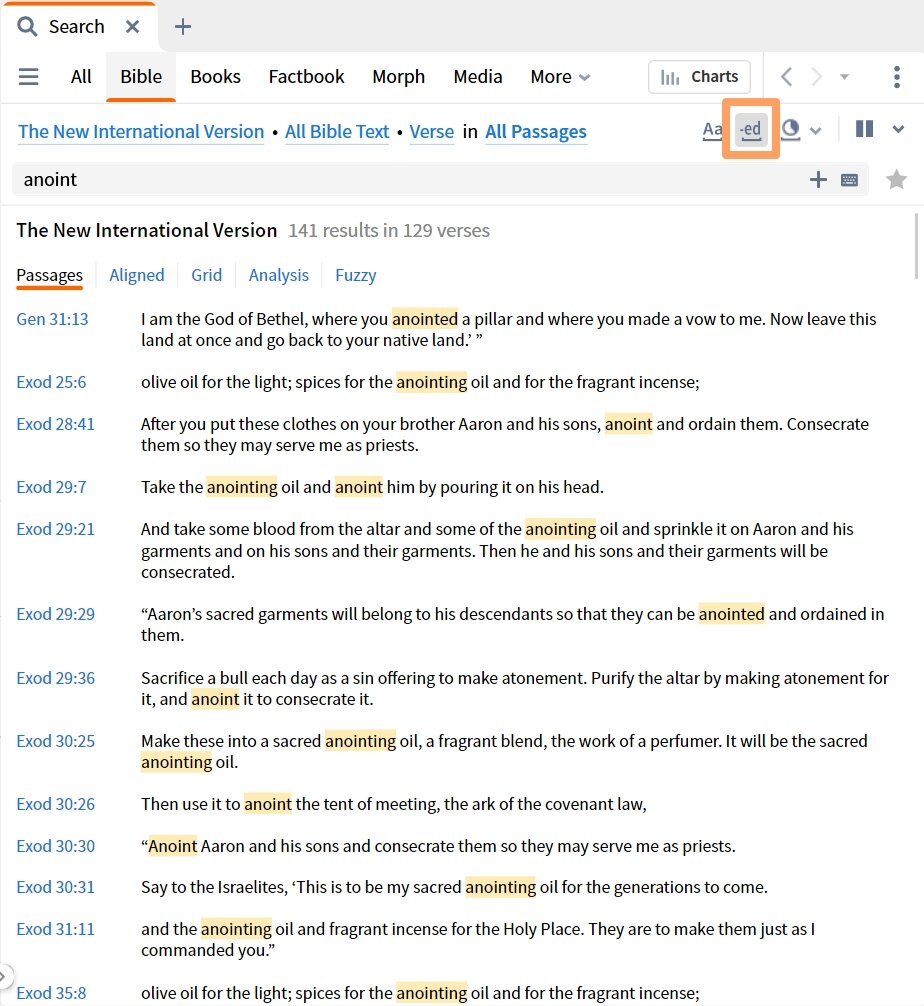This screenshot has width=924, height=1006.
Task: Expand the layout options chevron
Action: coord(898,130)
